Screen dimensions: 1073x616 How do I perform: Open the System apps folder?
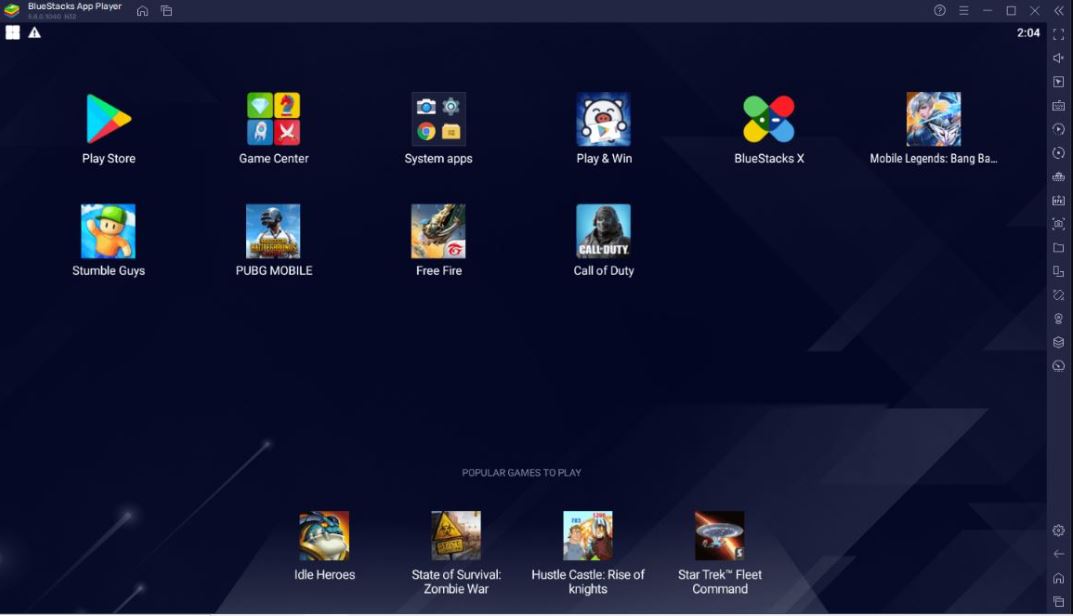coord(438,120)
